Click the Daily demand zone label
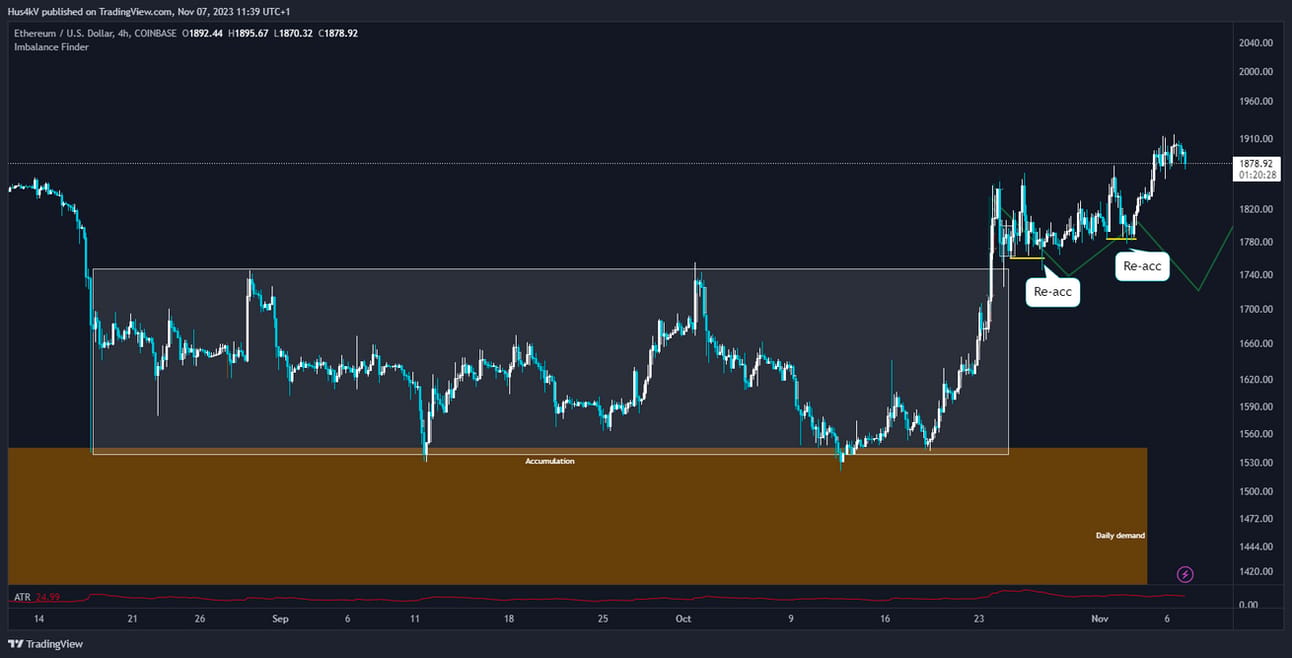The image size is (1292, 658). (x=1120, y=536)
